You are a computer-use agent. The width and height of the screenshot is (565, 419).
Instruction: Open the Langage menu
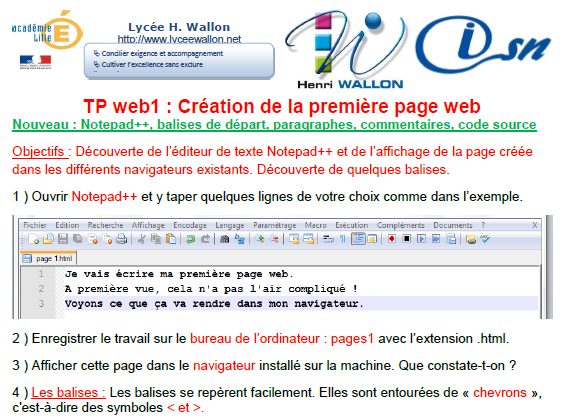[x=230, y=225]
